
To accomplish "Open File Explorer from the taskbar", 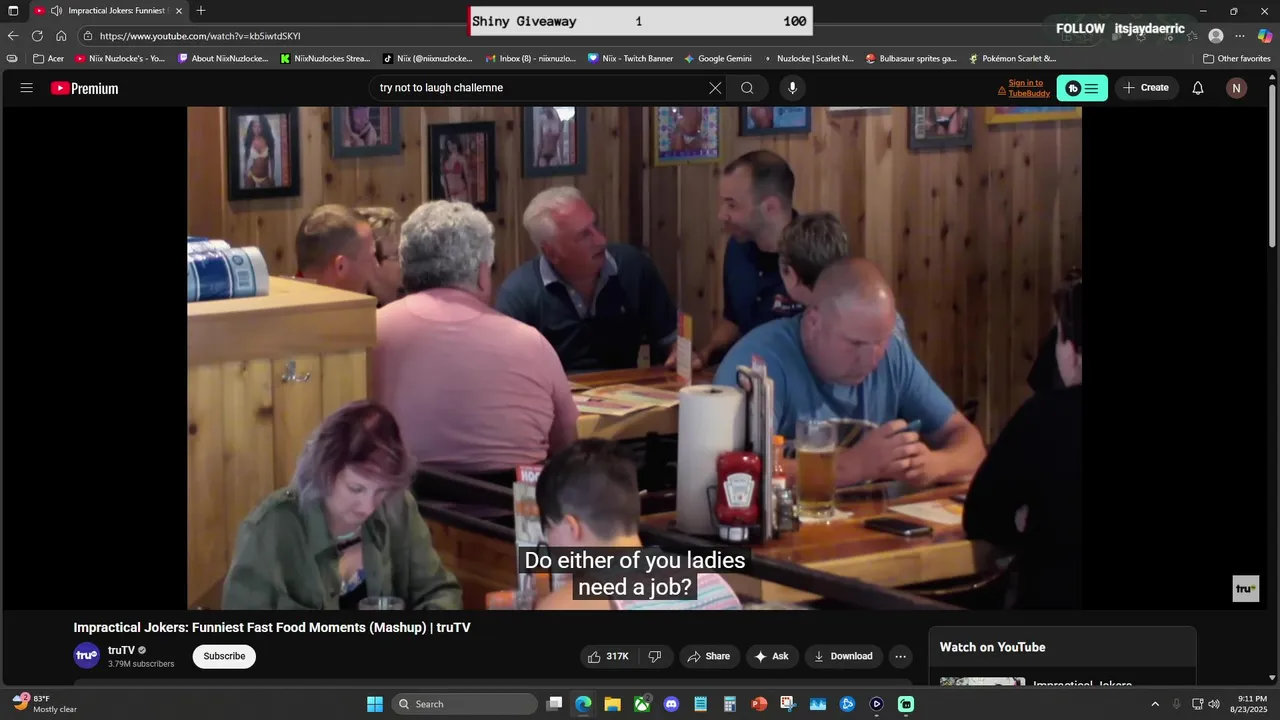I will [x=612, y=704].
